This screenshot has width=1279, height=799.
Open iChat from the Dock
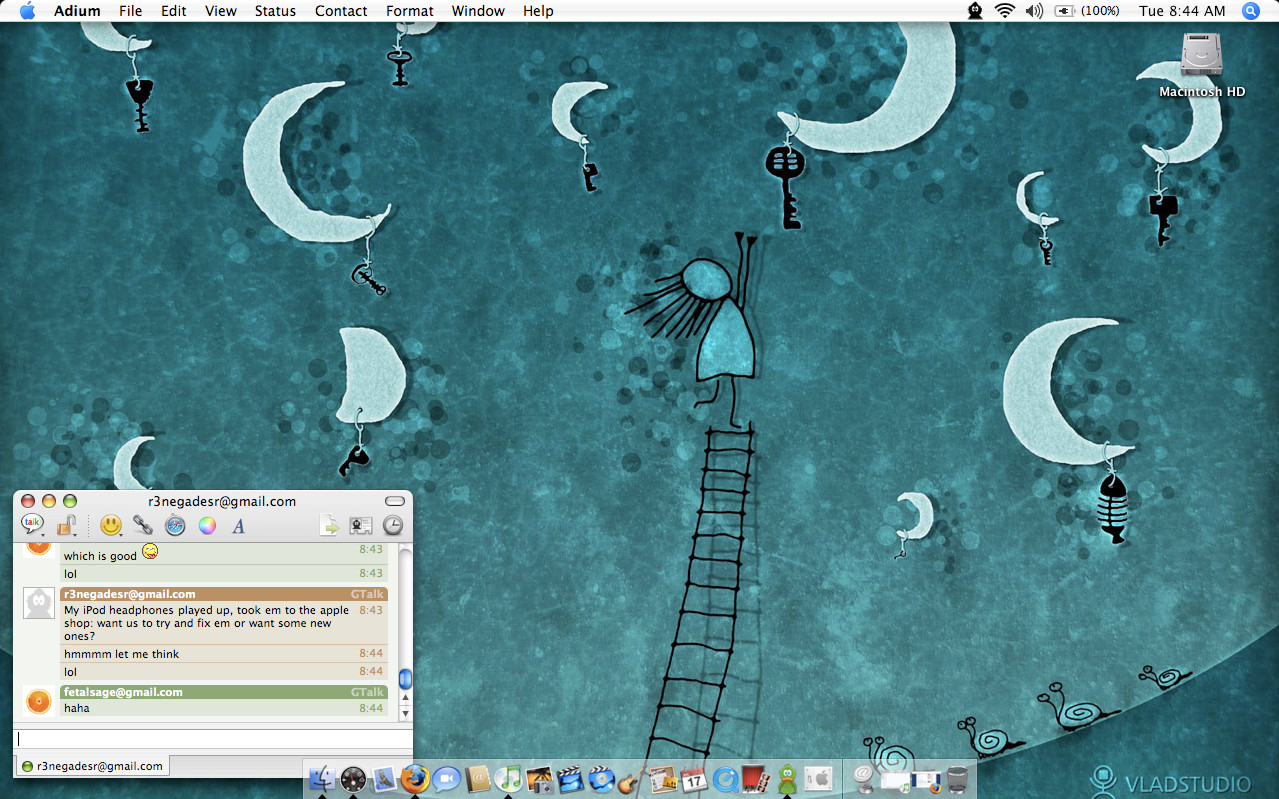coord(446,779)
